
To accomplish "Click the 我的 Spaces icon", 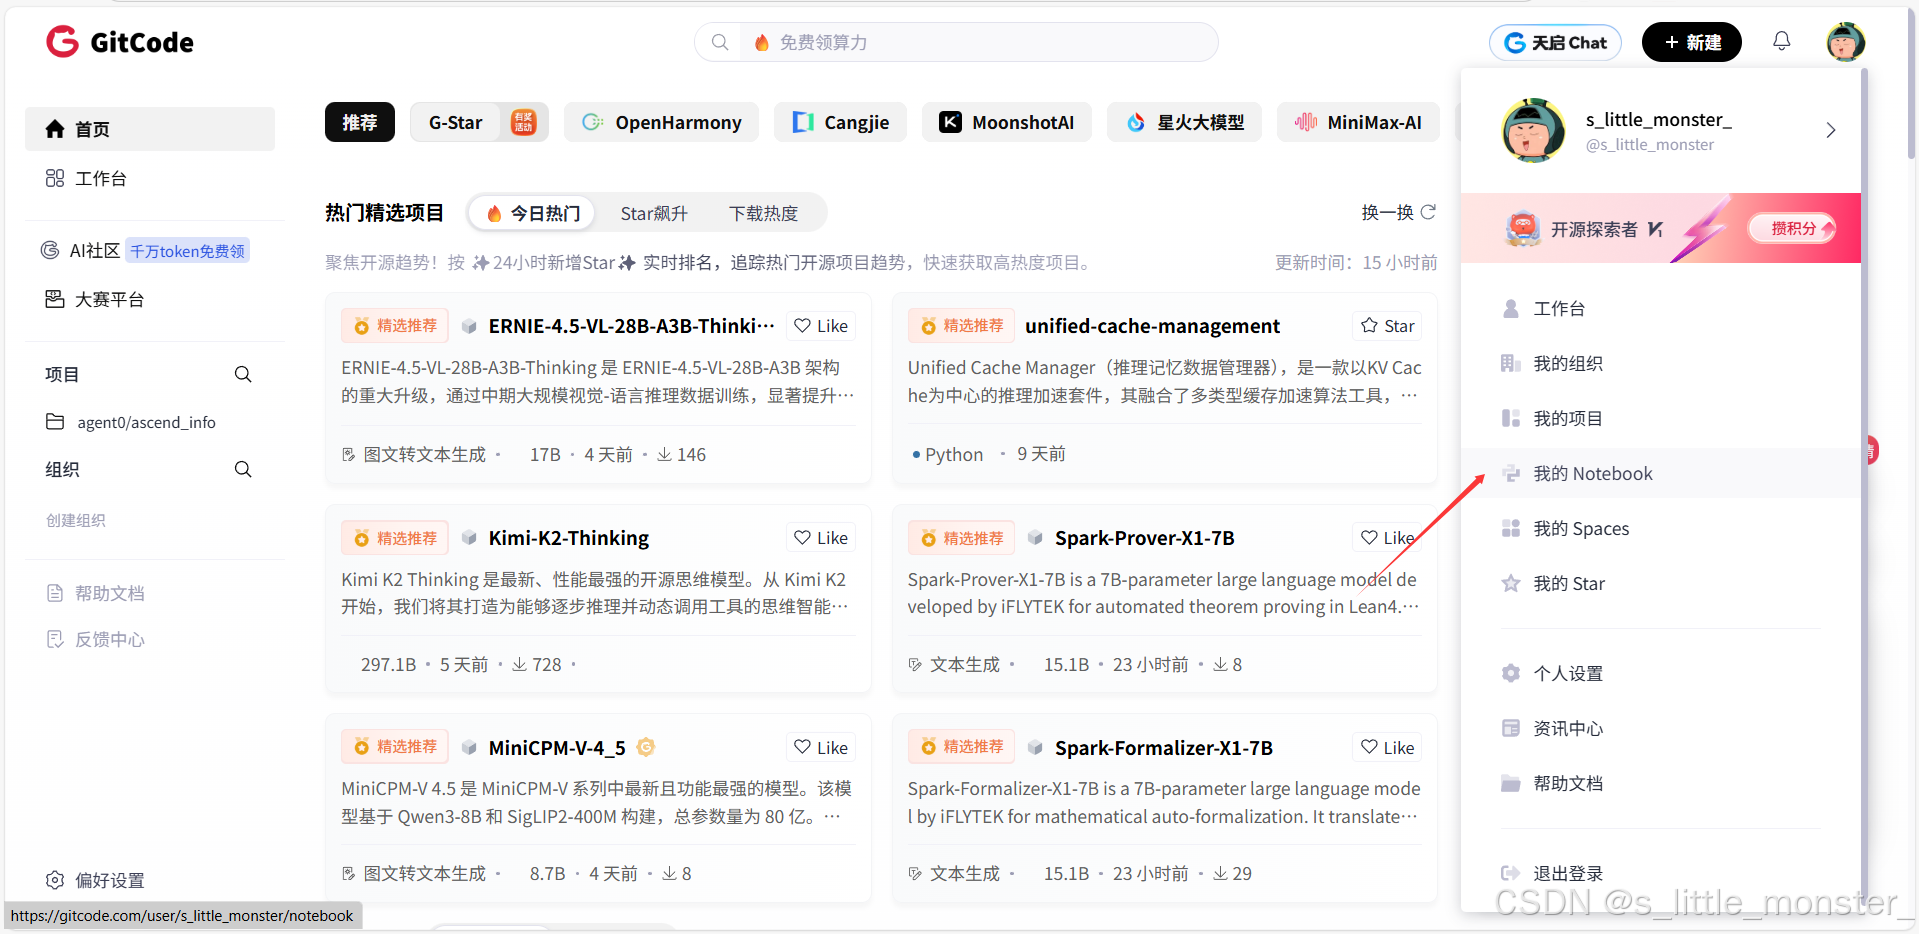I will tap(1511, 528).
